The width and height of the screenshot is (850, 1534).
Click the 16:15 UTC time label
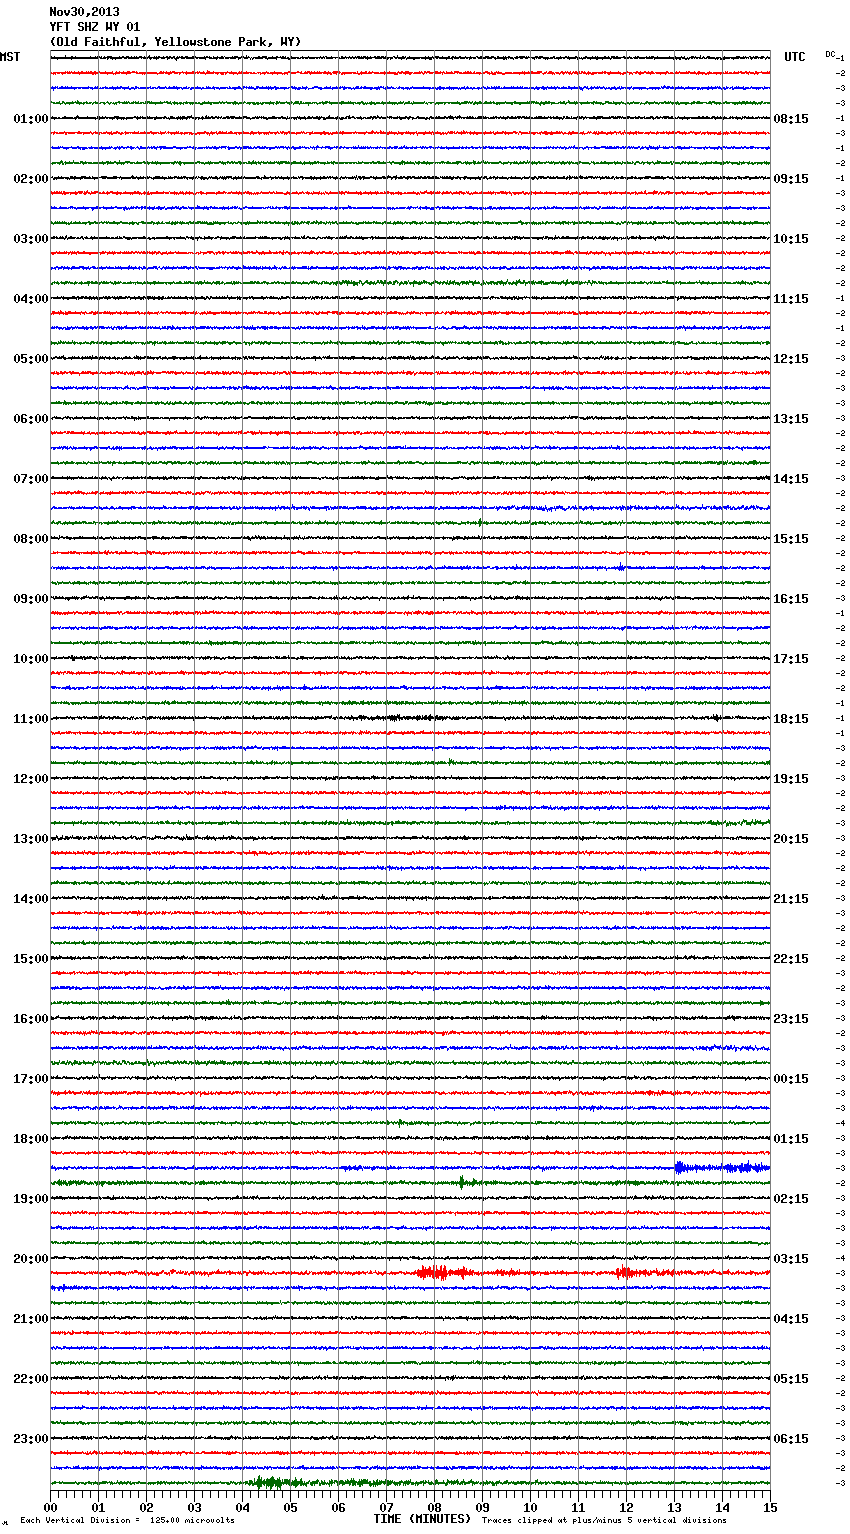point(791,599)
